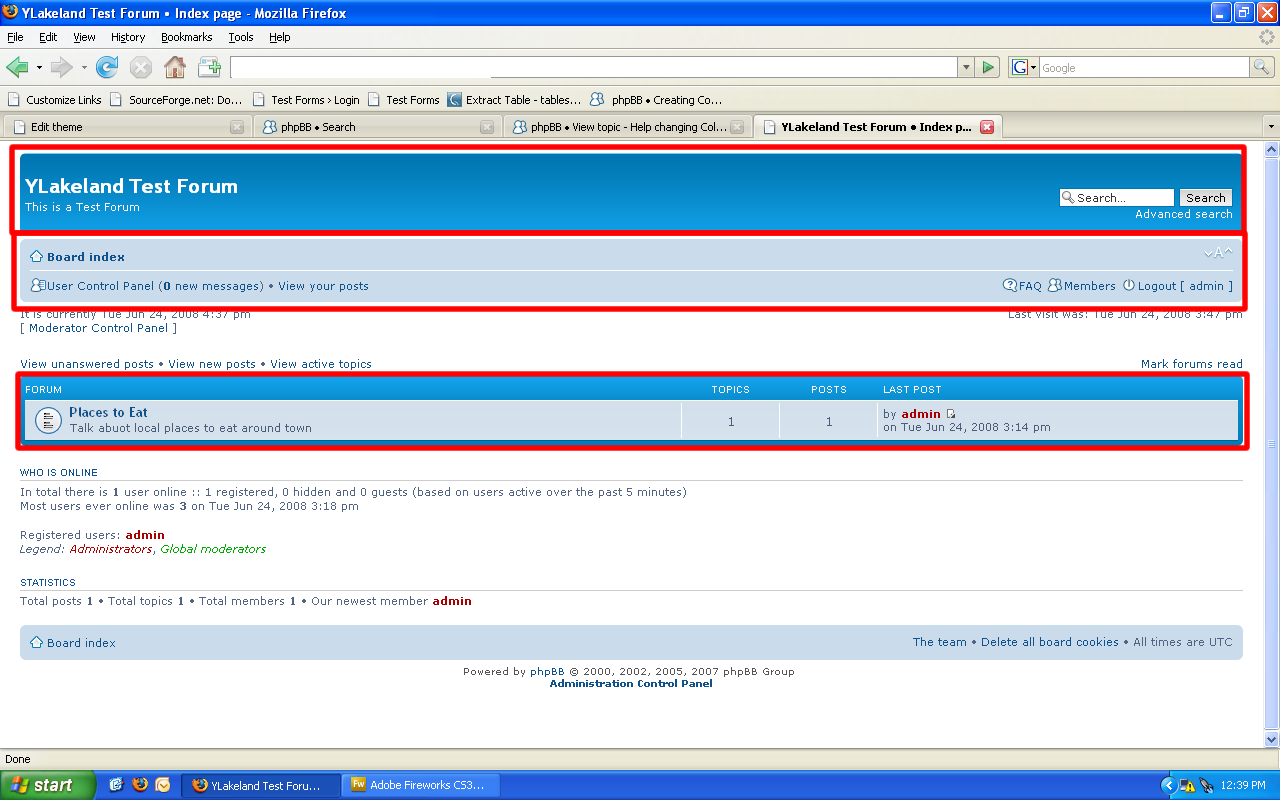Open the address bar dropdown arrow

pyautogui.click(x=966, y=67)
